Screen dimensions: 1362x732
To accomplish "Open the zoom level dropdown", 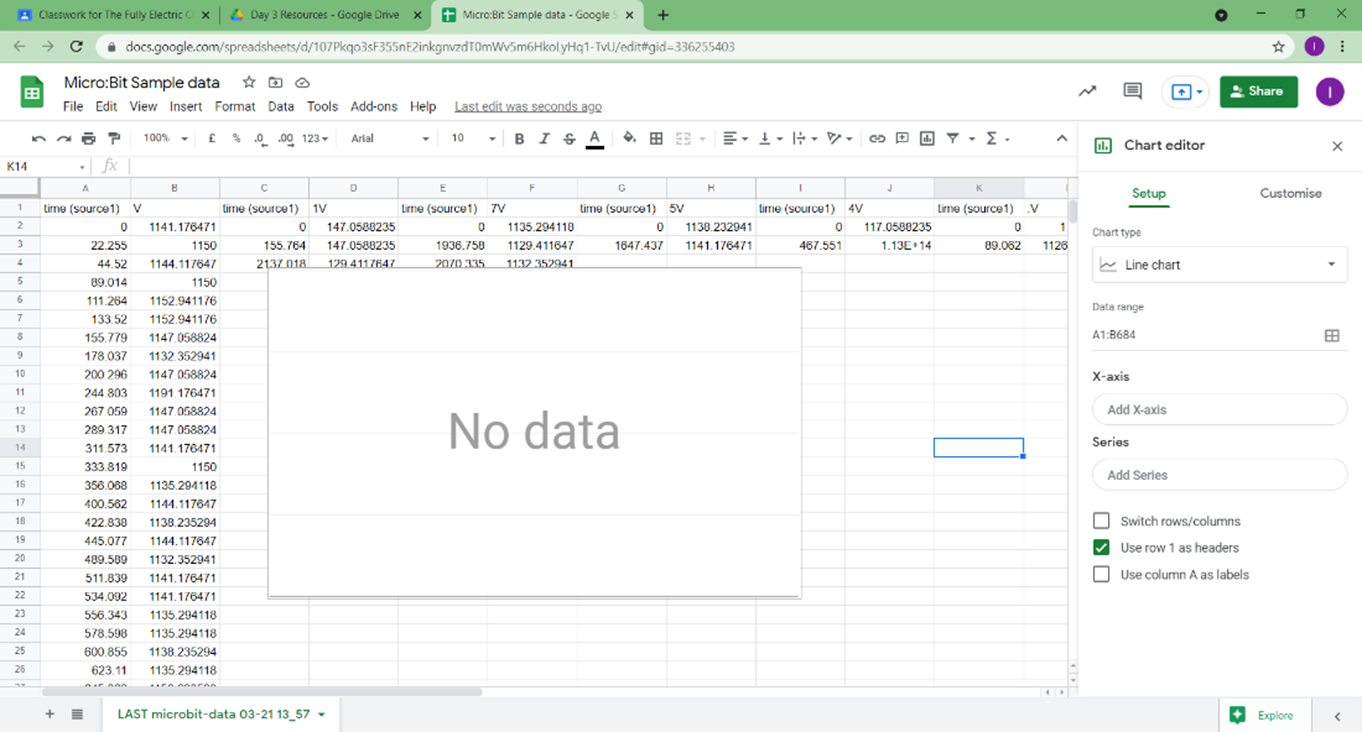I will (165, 139).
